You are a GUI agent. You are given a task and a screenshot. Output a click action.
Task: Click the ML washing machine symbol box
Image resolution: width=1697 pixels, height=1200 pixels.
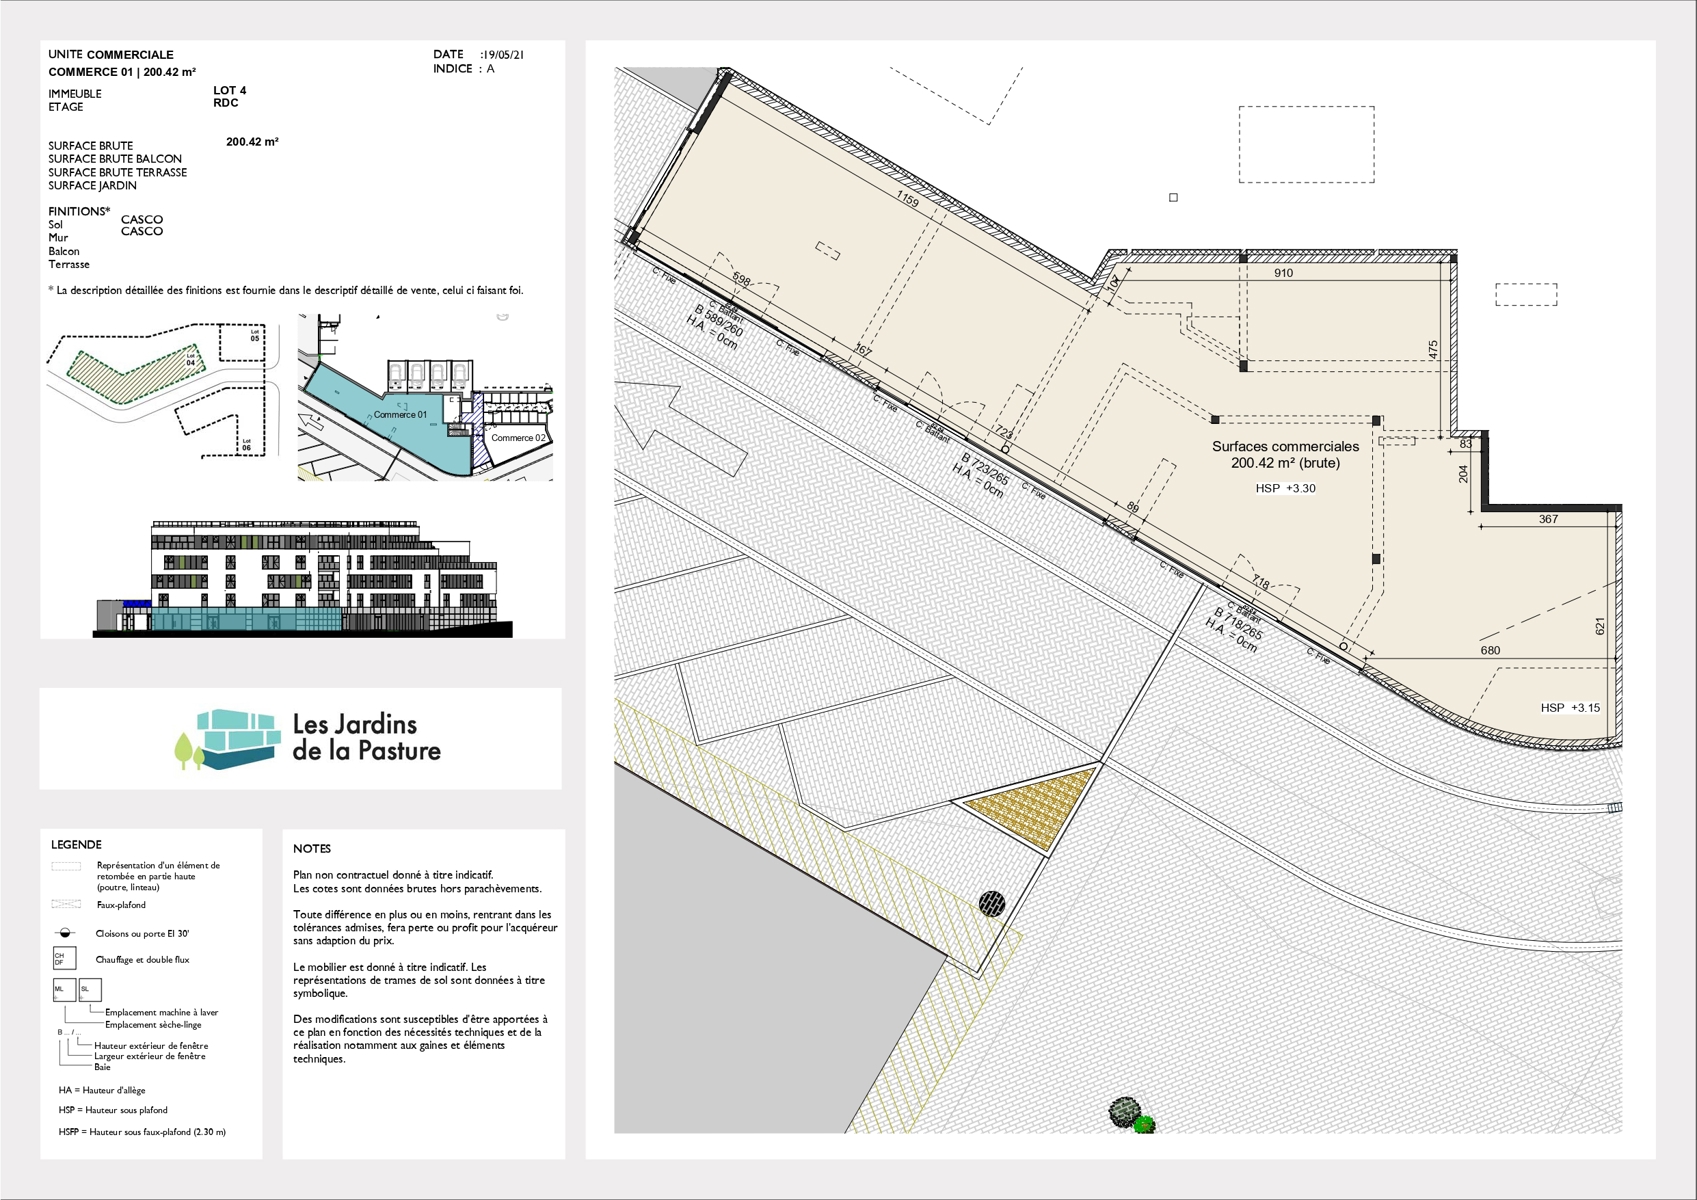63,990
